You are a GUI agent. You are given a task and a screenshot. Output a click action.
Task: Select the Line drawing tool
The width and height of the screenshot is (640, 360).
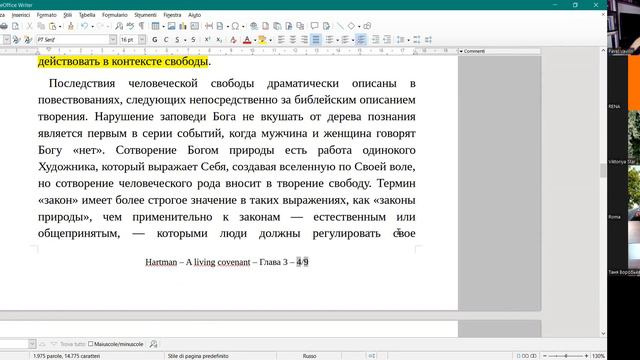340,26
